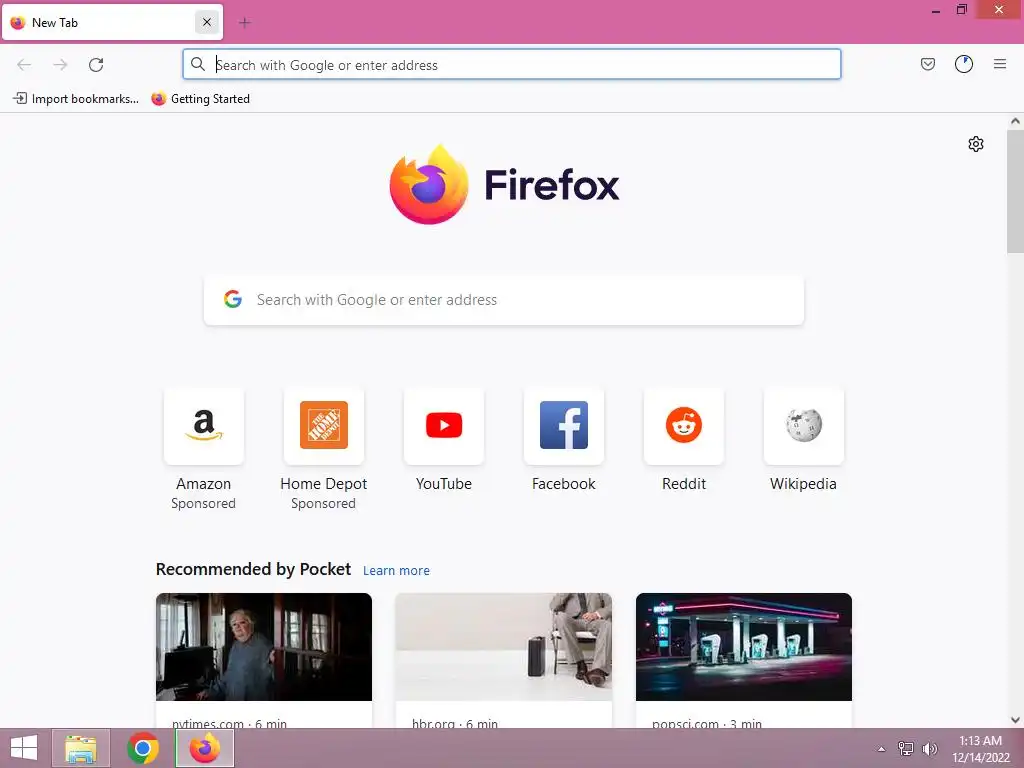
Task: Open the Firefox account icon
Action: [x=964, y=64]
